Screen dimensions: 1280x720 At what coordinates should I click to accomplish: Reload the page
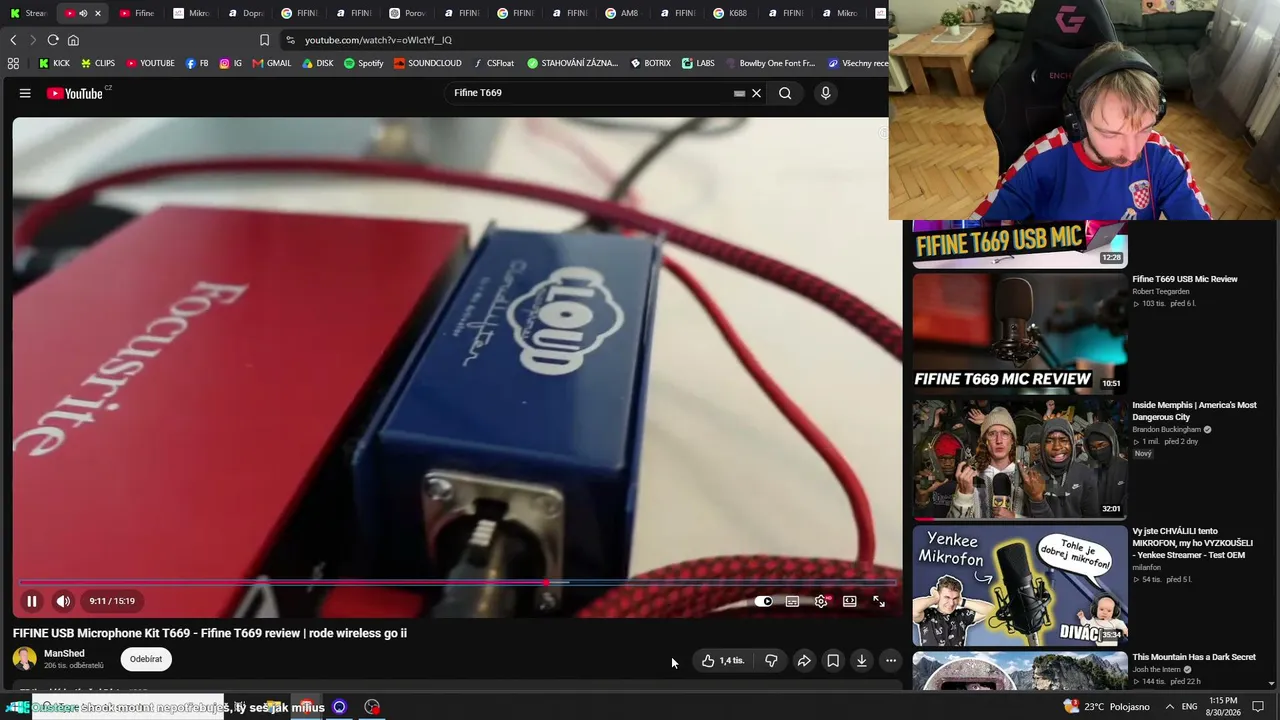coord(53,40)
